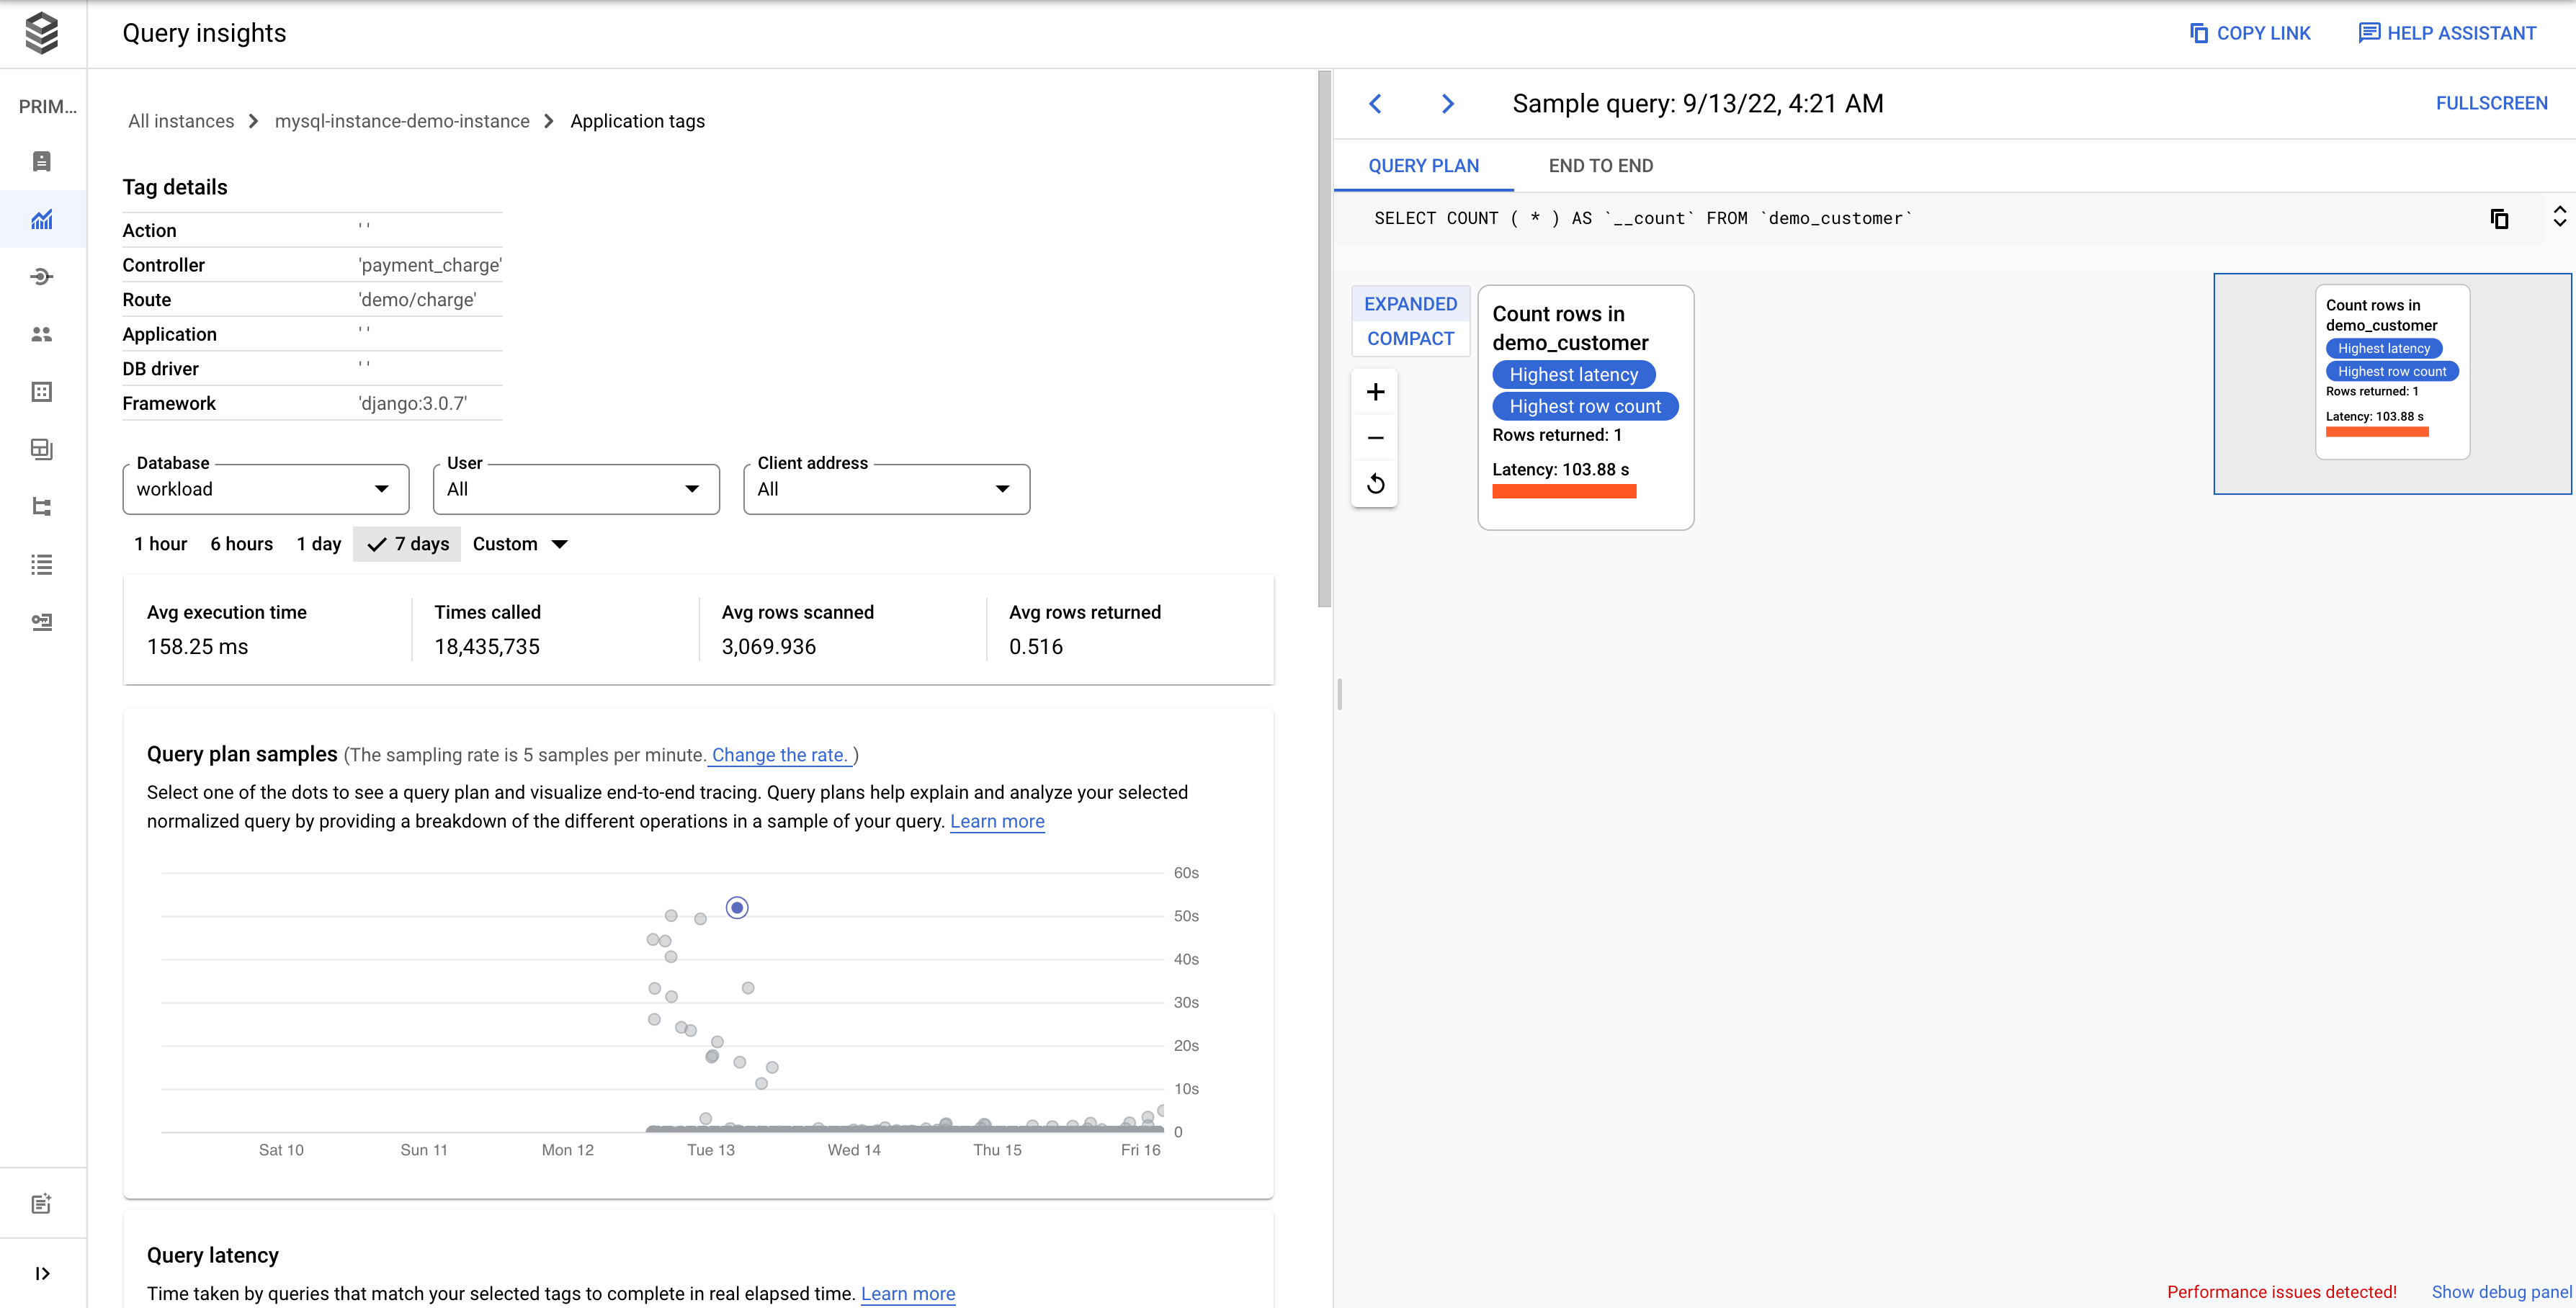
Task: Select the Database workload dropdown
Action: (x=264, y=489)
